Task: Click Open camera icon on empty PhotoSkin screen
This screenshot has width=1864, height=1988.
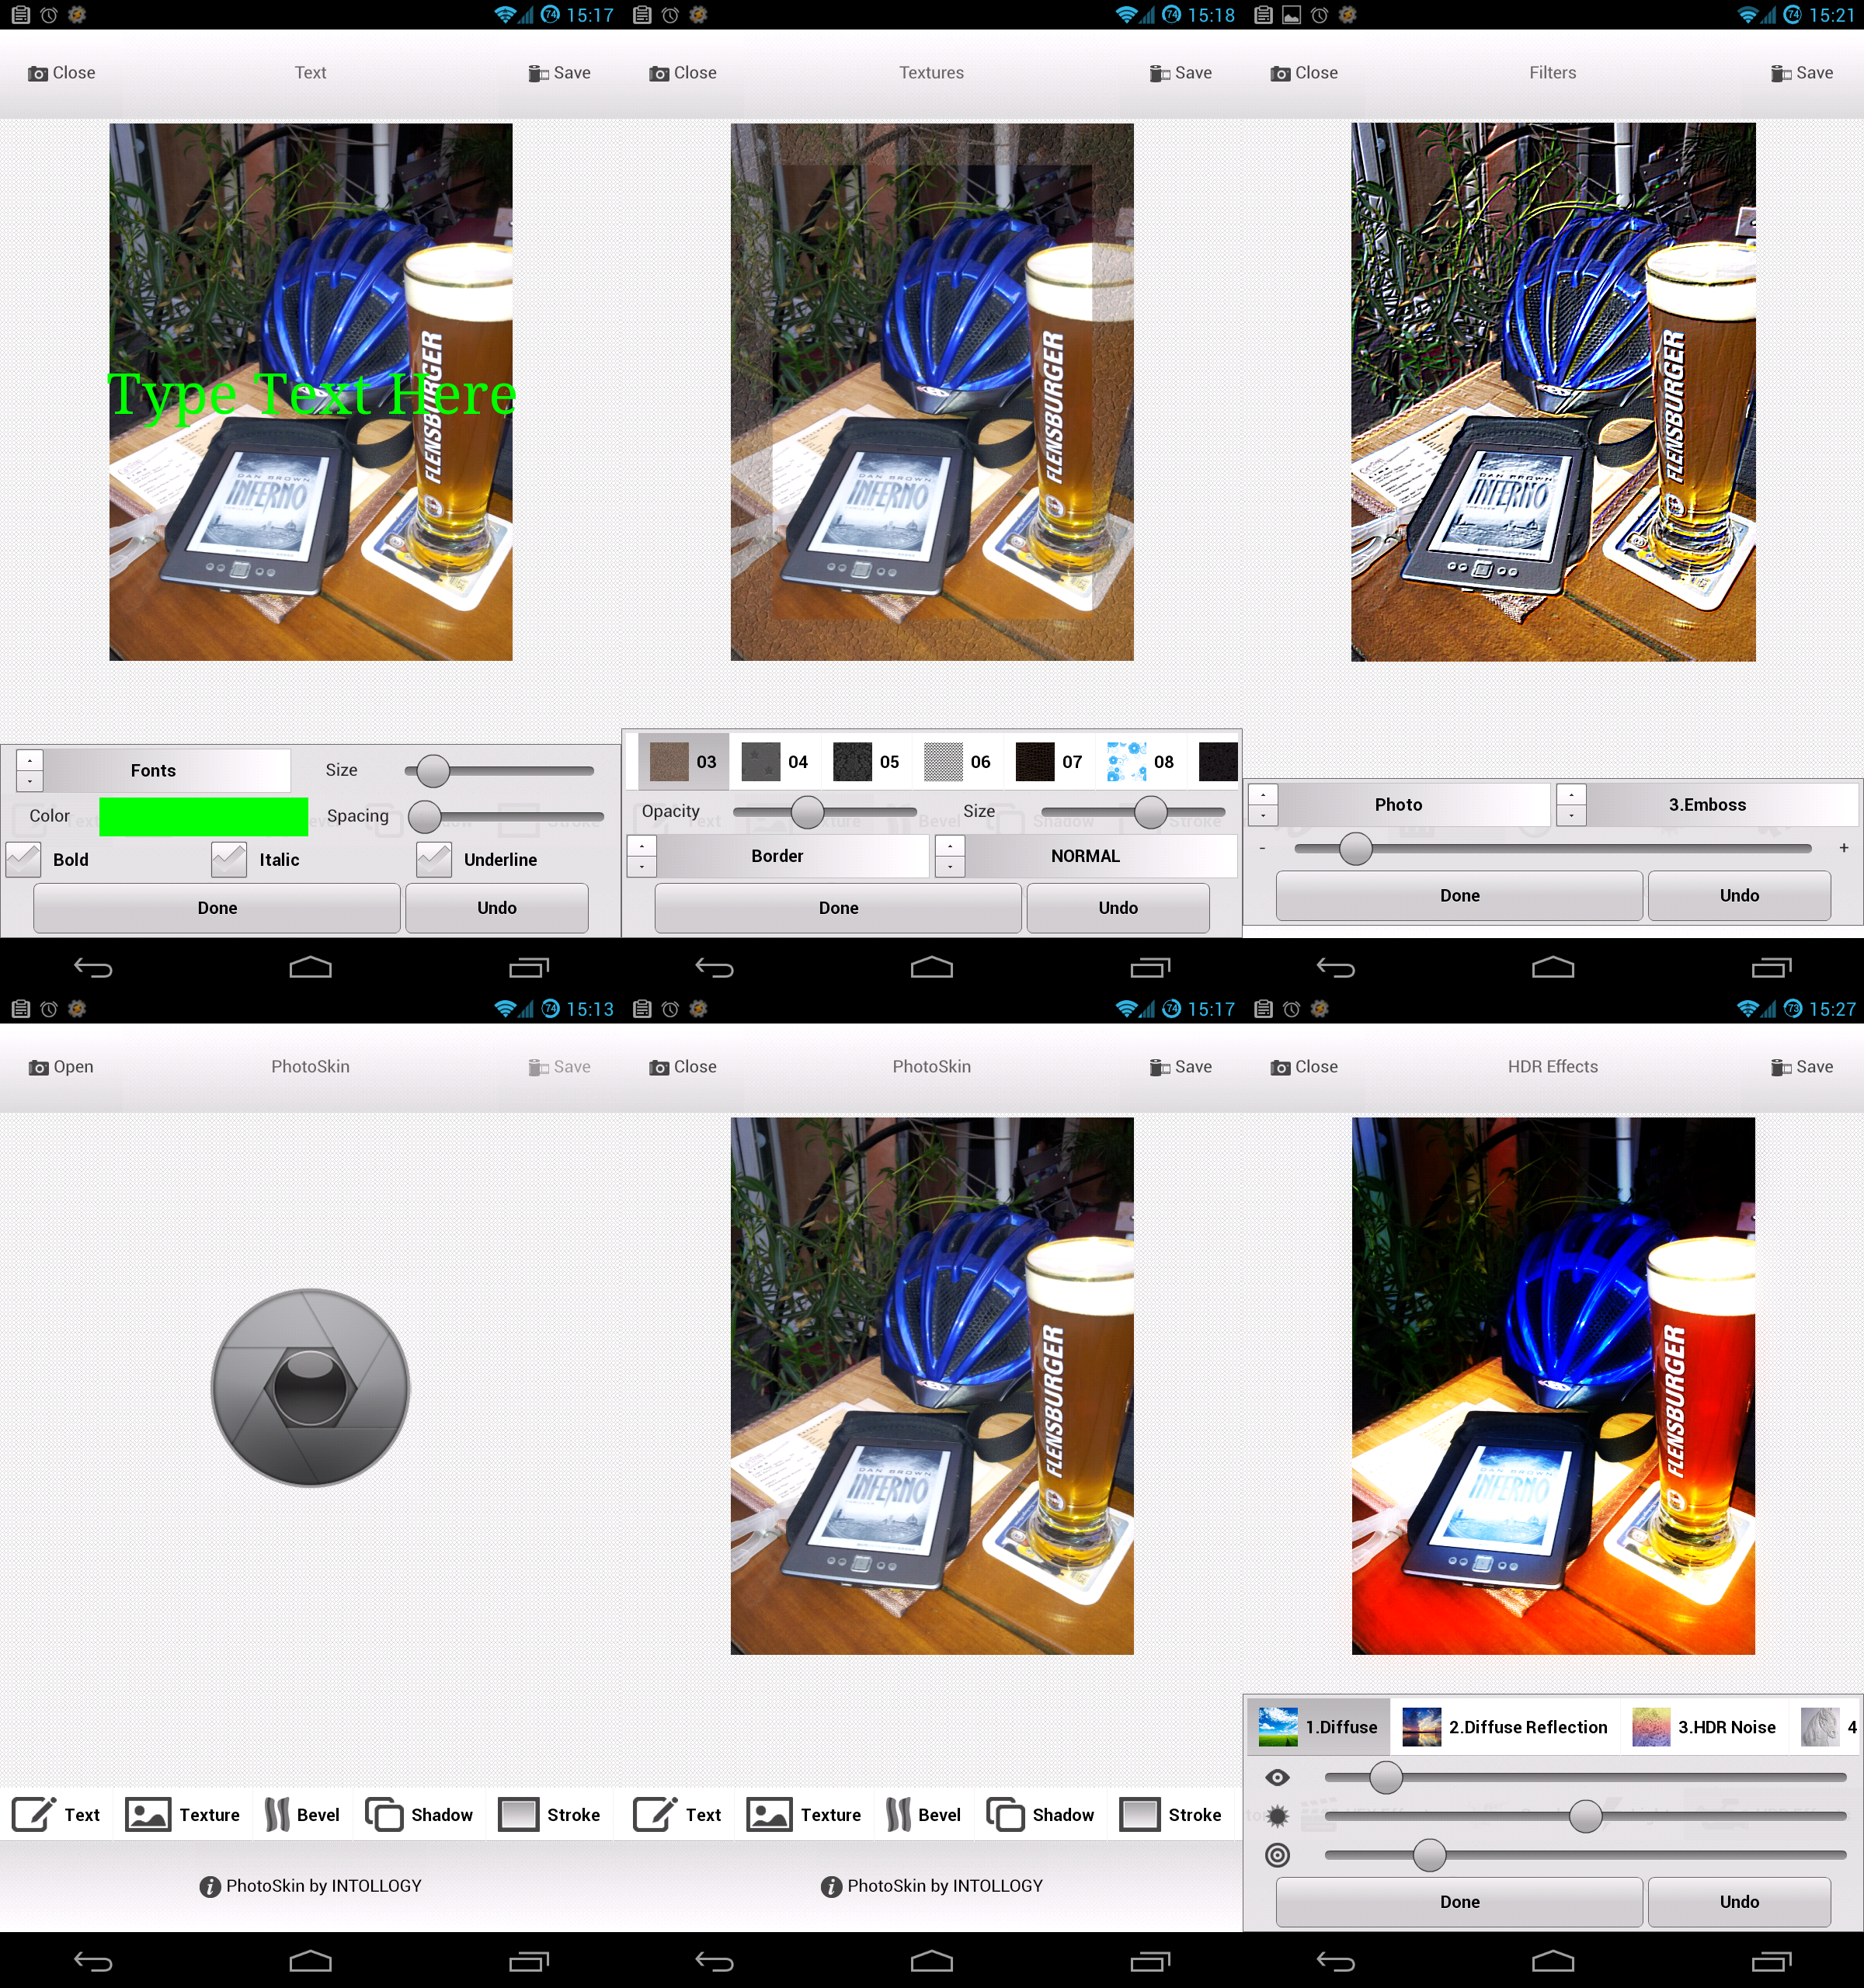Action: [39, 1067]
